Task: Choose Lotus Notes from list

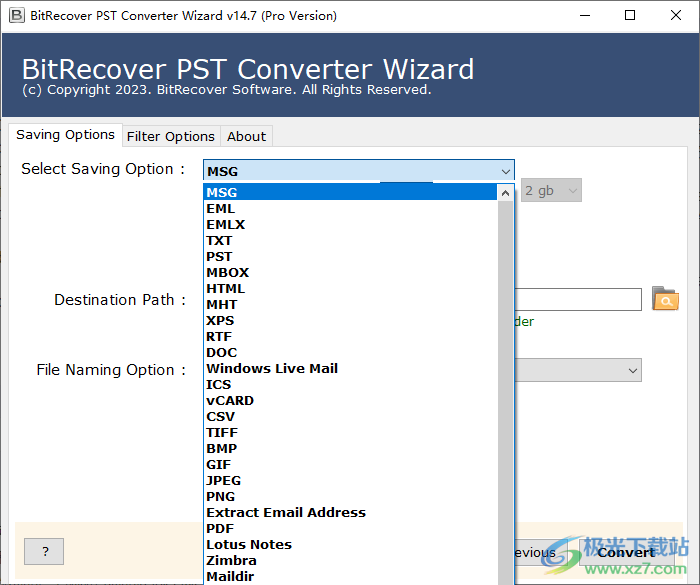Action: (x=351, y=545)
